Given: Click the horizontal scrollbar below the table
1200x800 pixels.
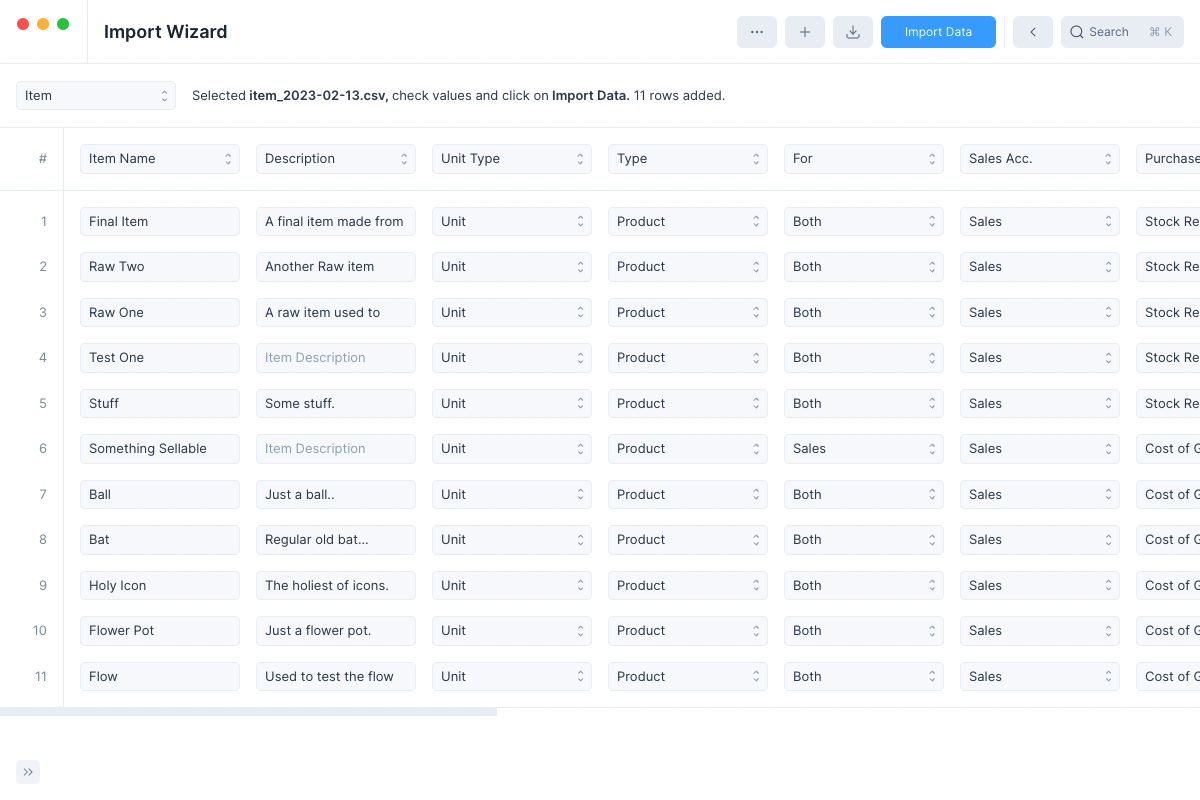Looking at the screenshot, I should tap(248, 712).
